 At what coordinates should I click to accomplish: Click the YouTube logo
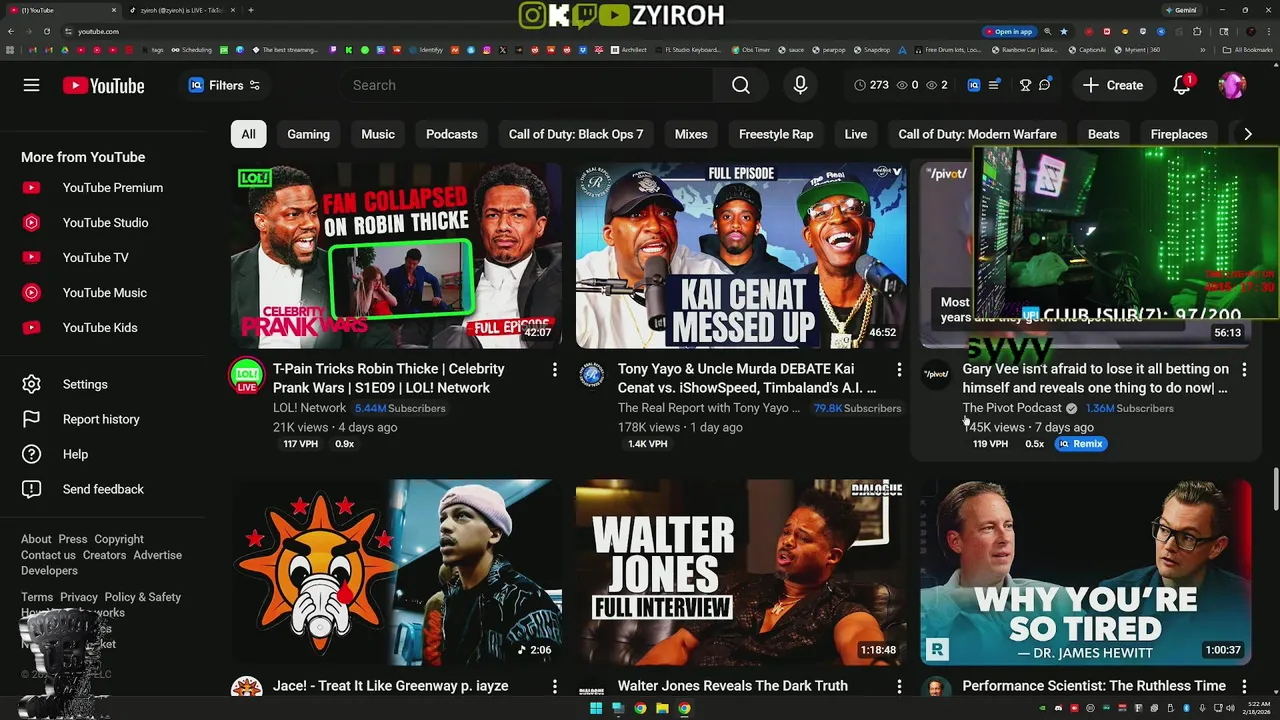103,86
